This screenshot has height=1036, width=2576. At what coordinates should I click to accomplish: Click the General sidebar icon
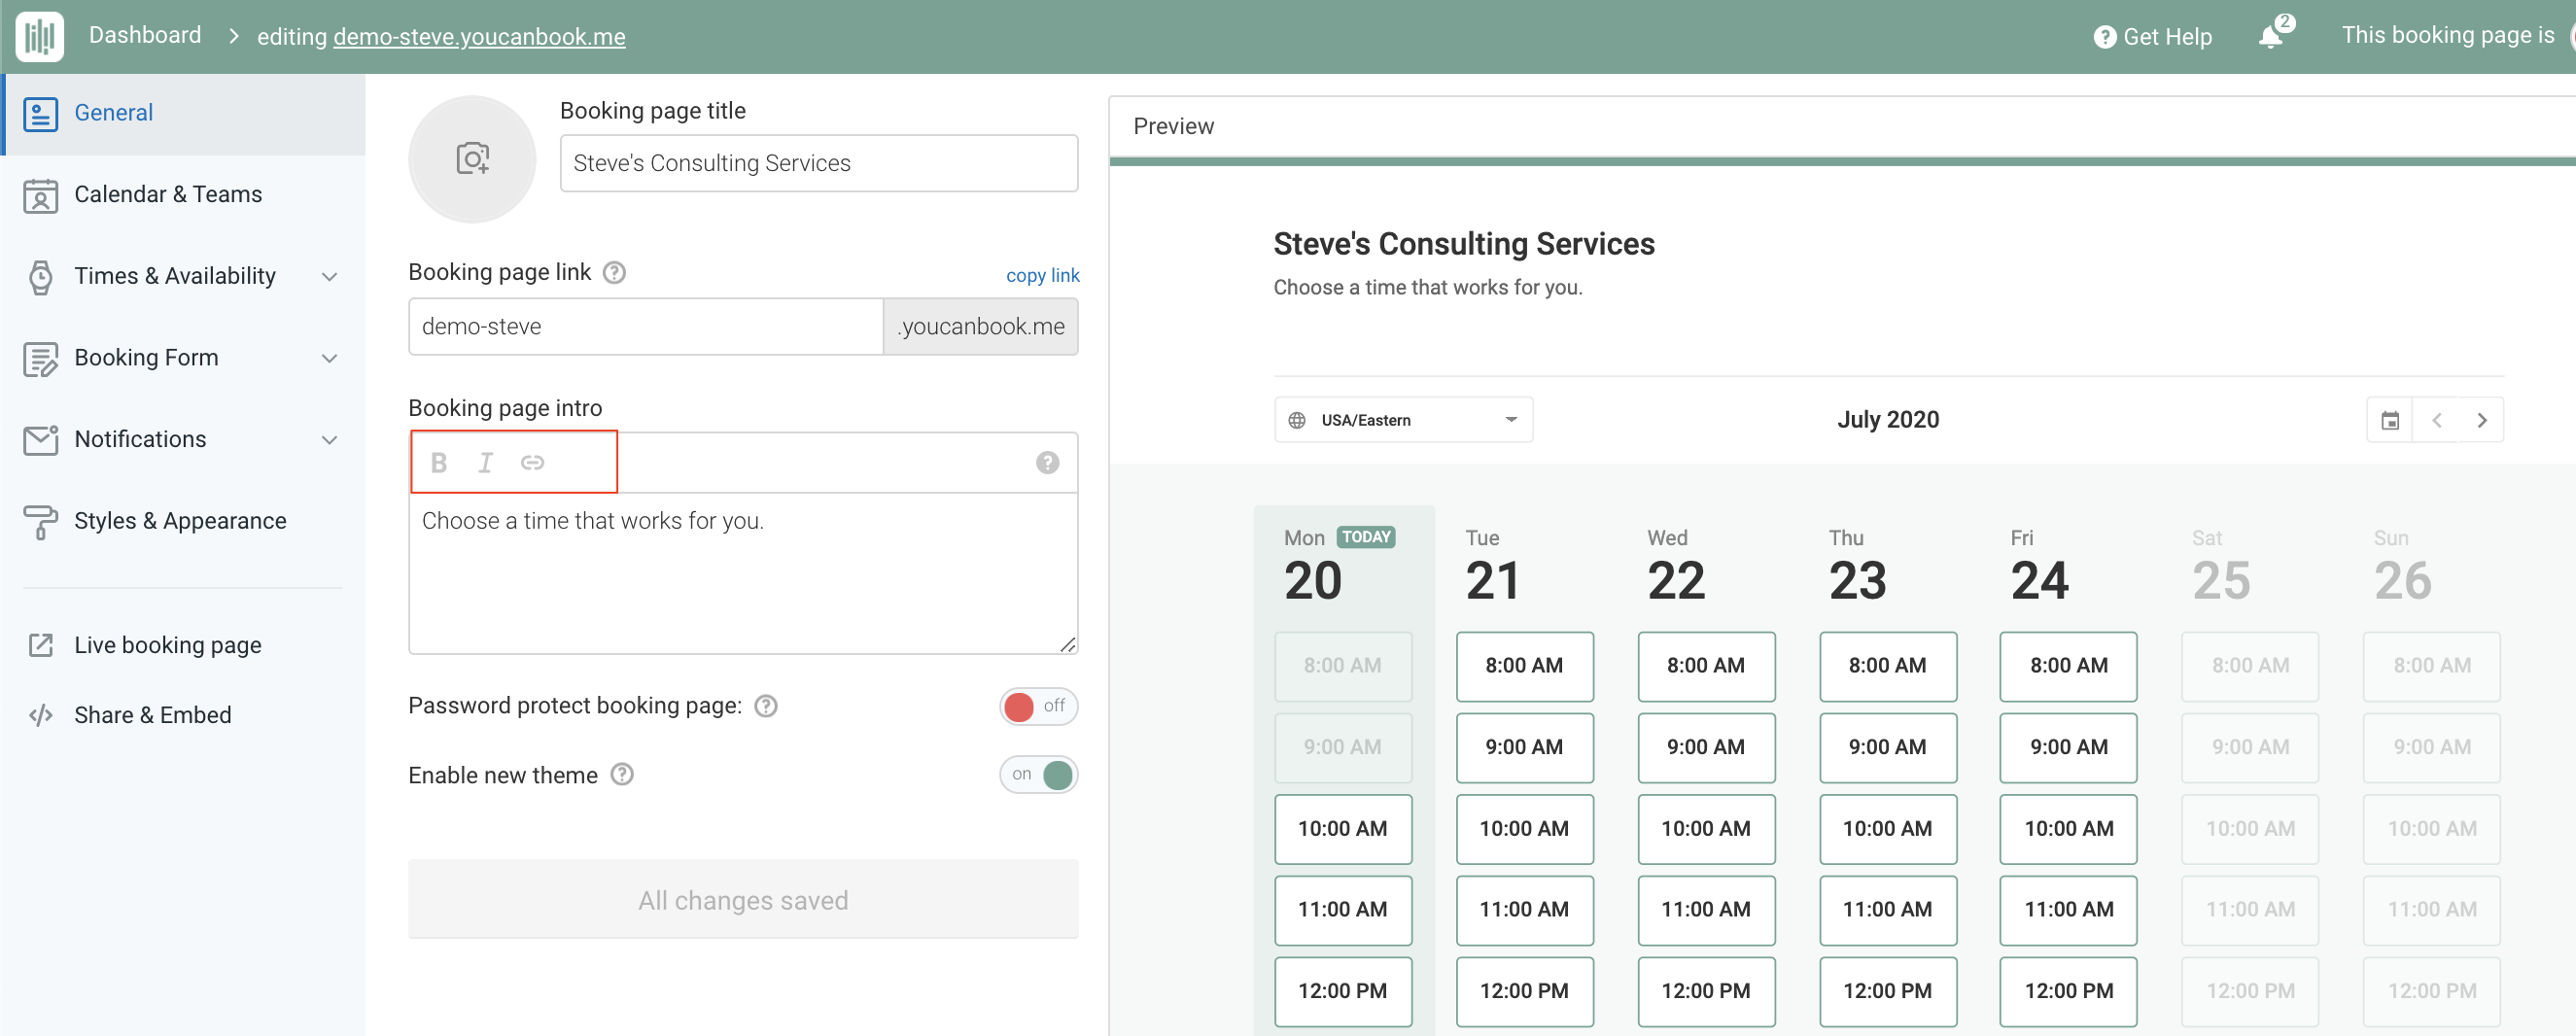(40, 113)
